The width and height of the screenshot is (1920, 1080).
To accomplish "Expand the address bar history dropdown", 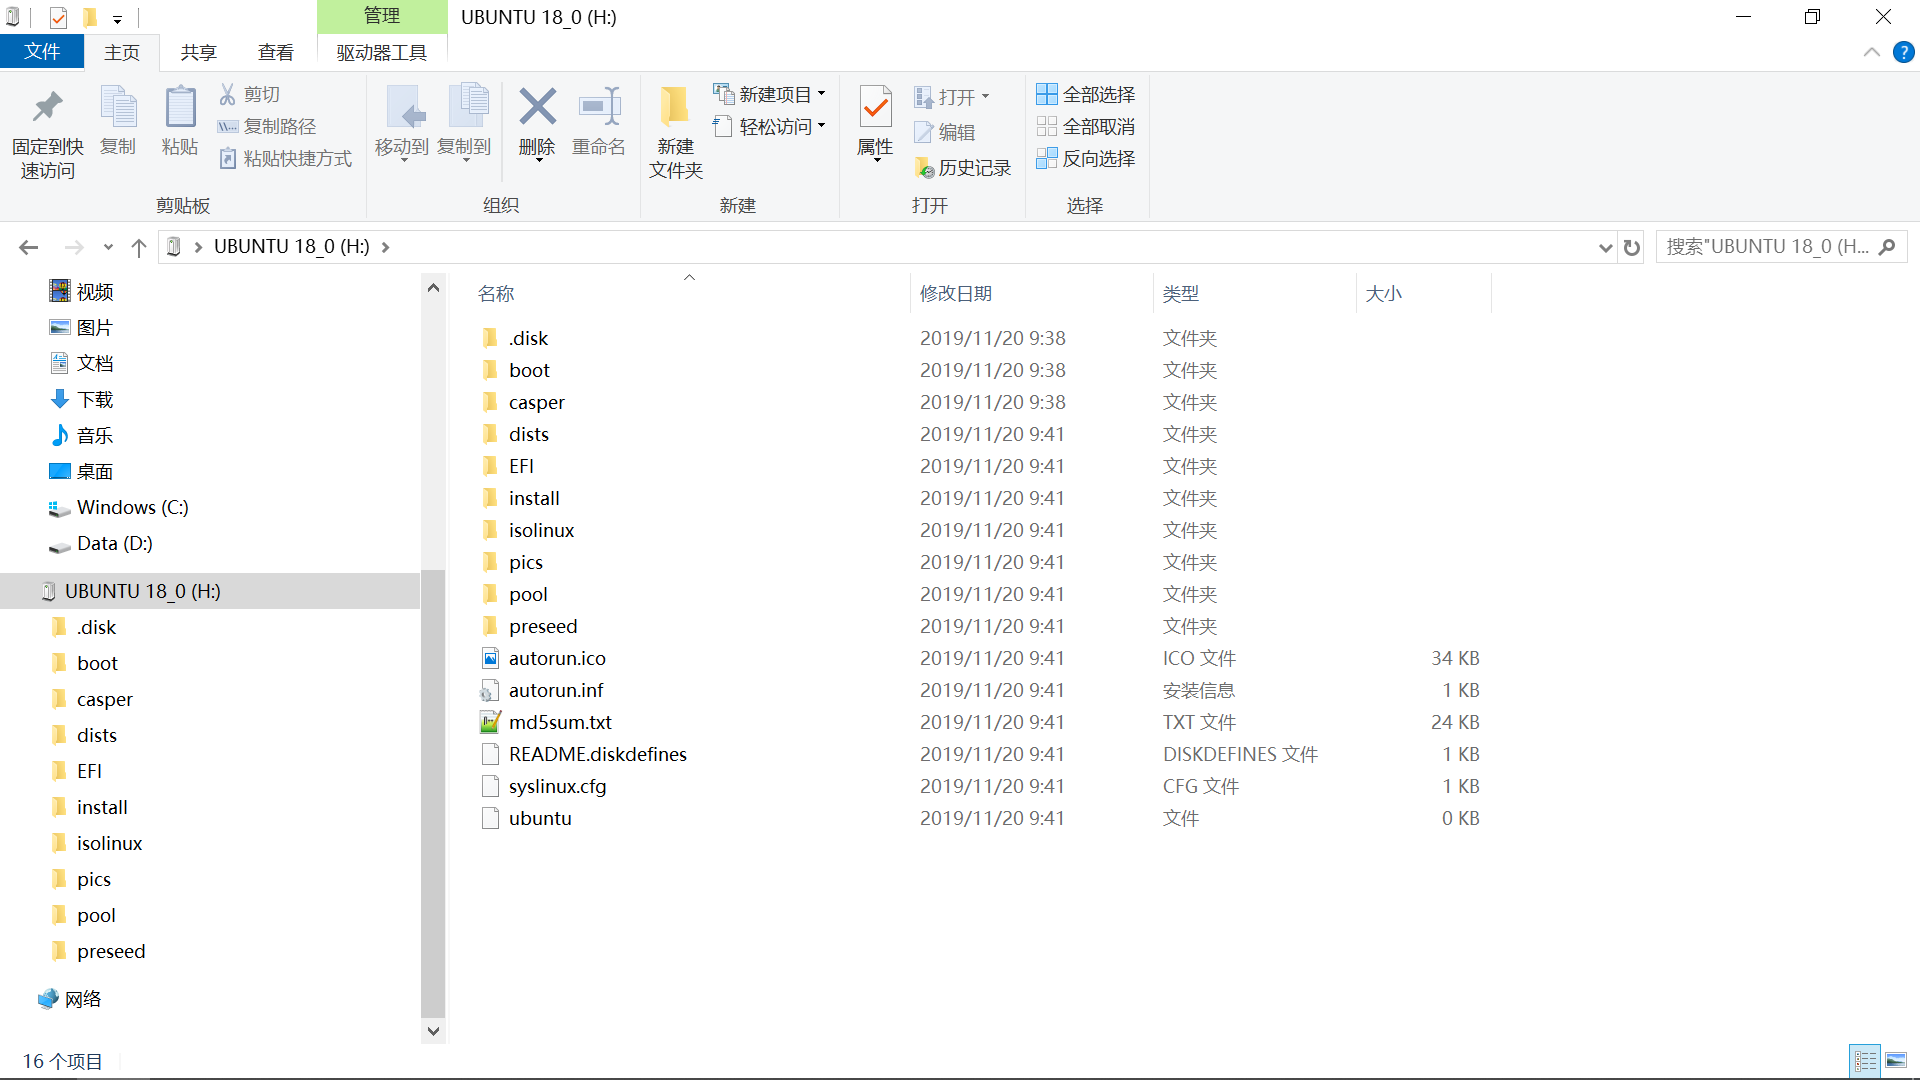I will pyautogui.click(x=1605, y=247).
